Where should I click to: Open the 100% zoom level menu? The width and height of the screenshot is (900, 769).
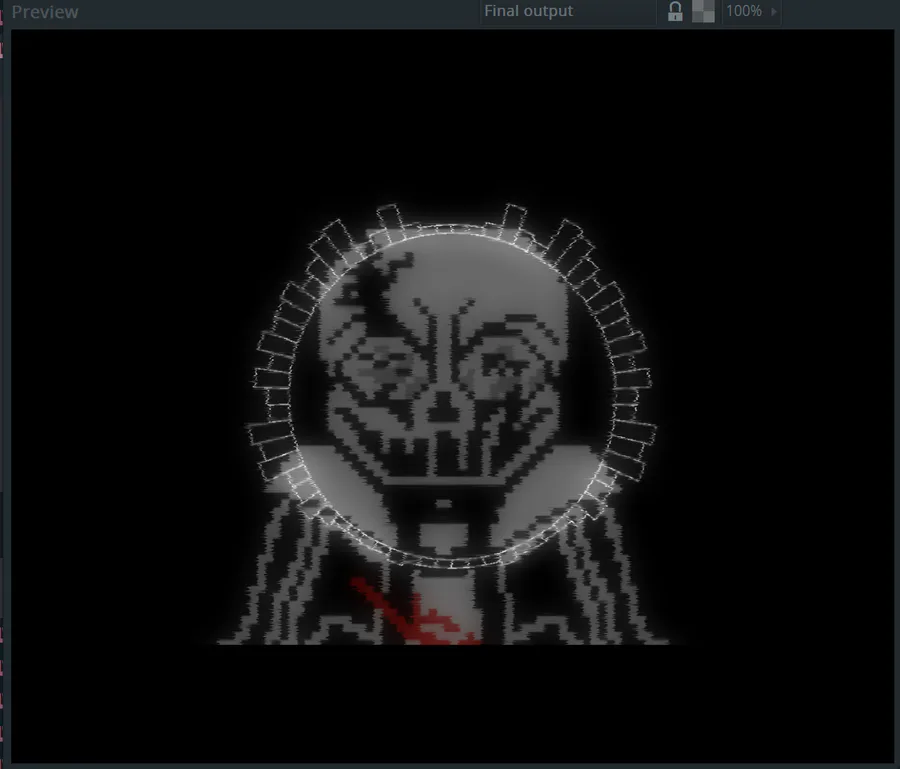click(x=751, y=11)
